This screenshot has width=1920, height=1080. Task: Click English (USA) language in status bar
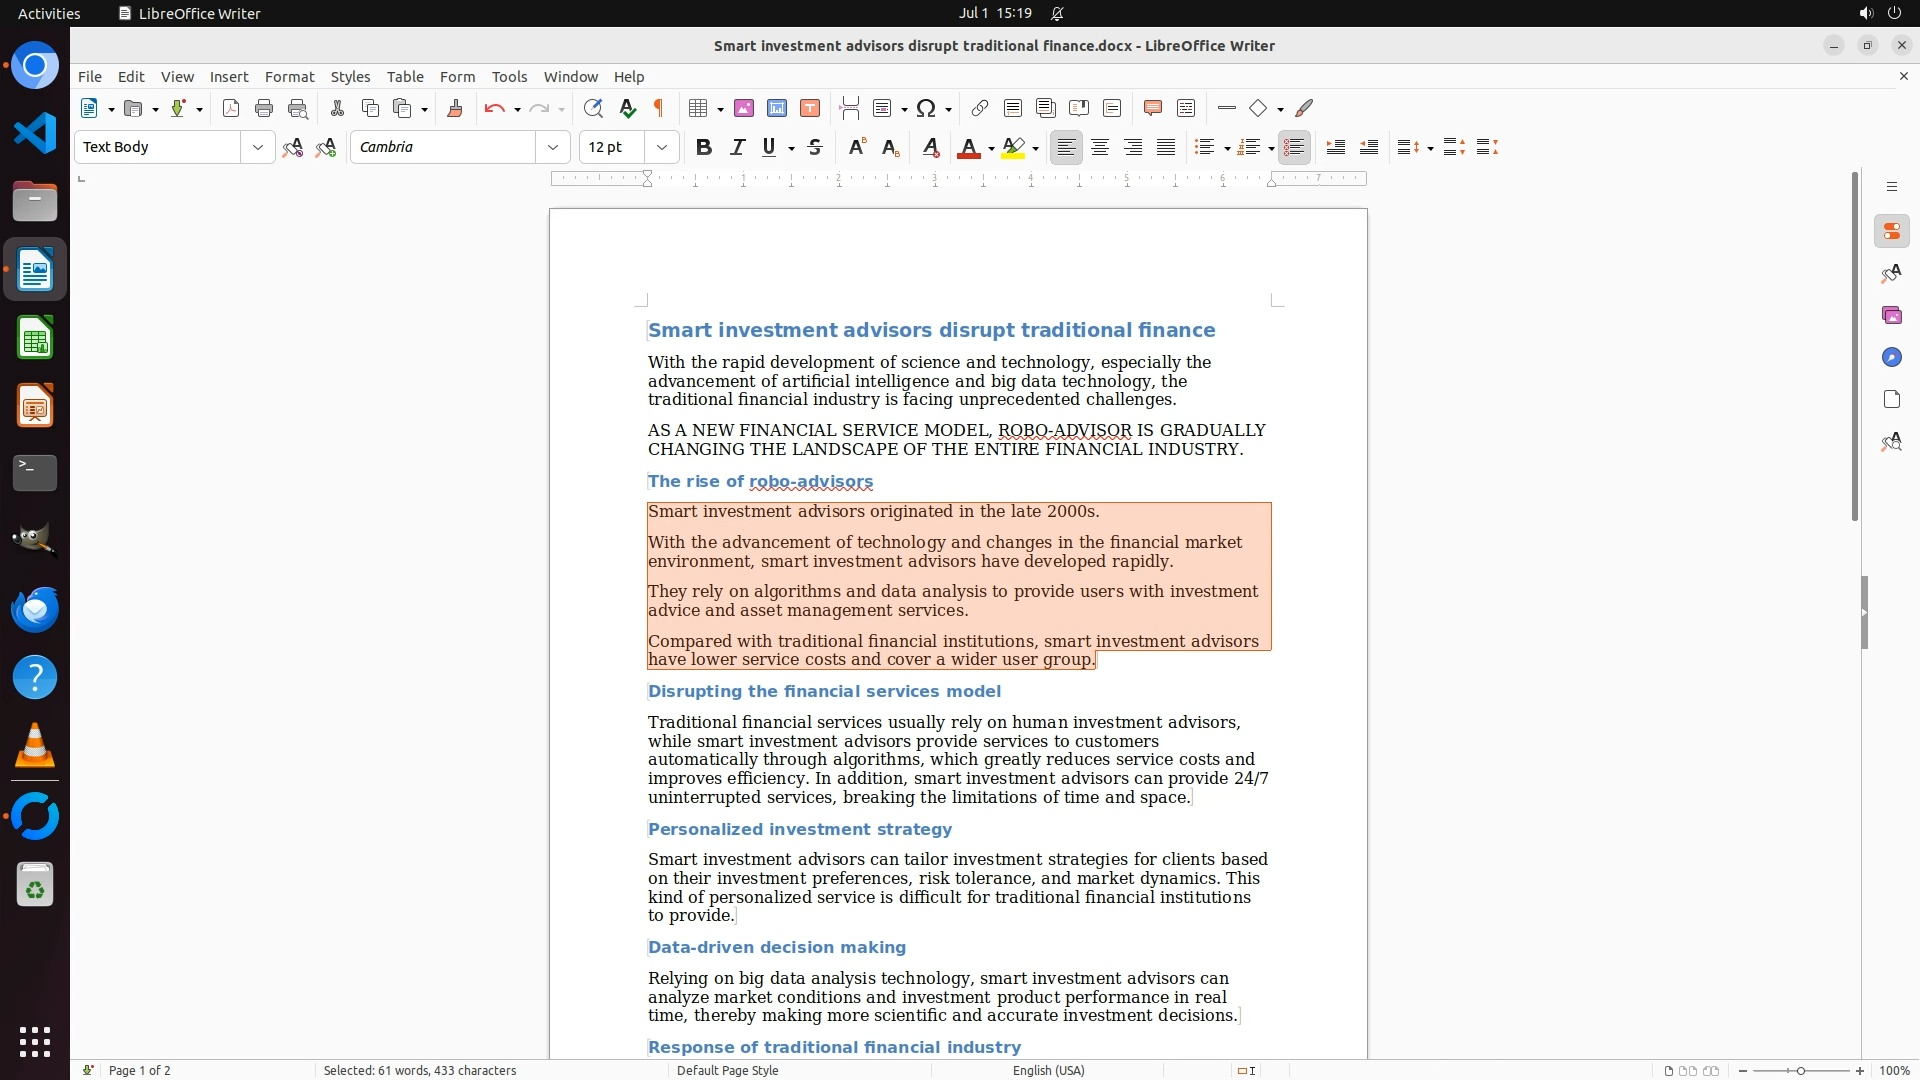[x=1048, y=1070]
